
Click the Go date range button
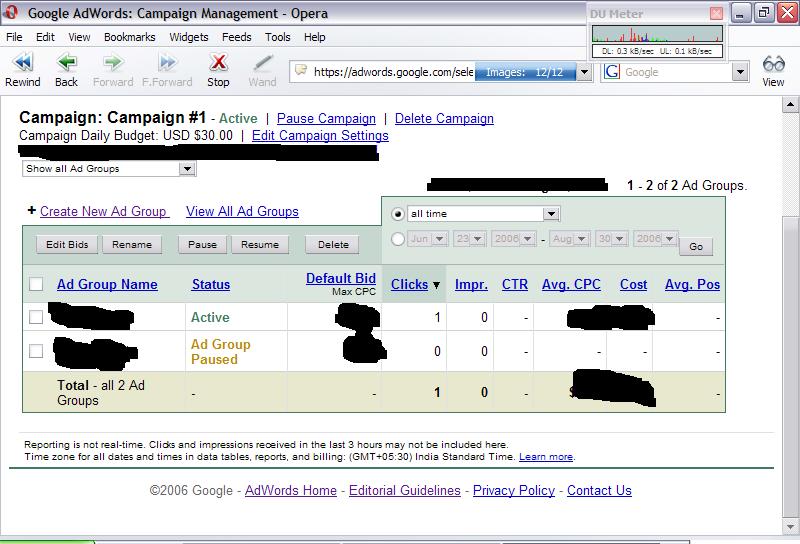tap(696, 246)
